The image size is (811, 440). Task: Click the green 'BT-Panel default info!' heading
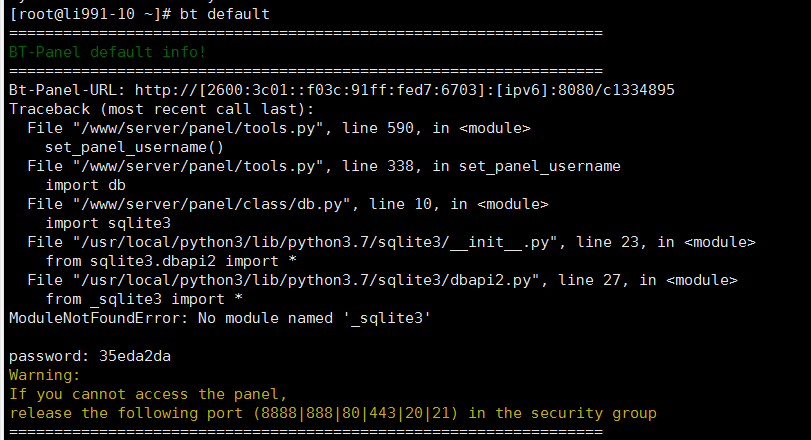107,52
